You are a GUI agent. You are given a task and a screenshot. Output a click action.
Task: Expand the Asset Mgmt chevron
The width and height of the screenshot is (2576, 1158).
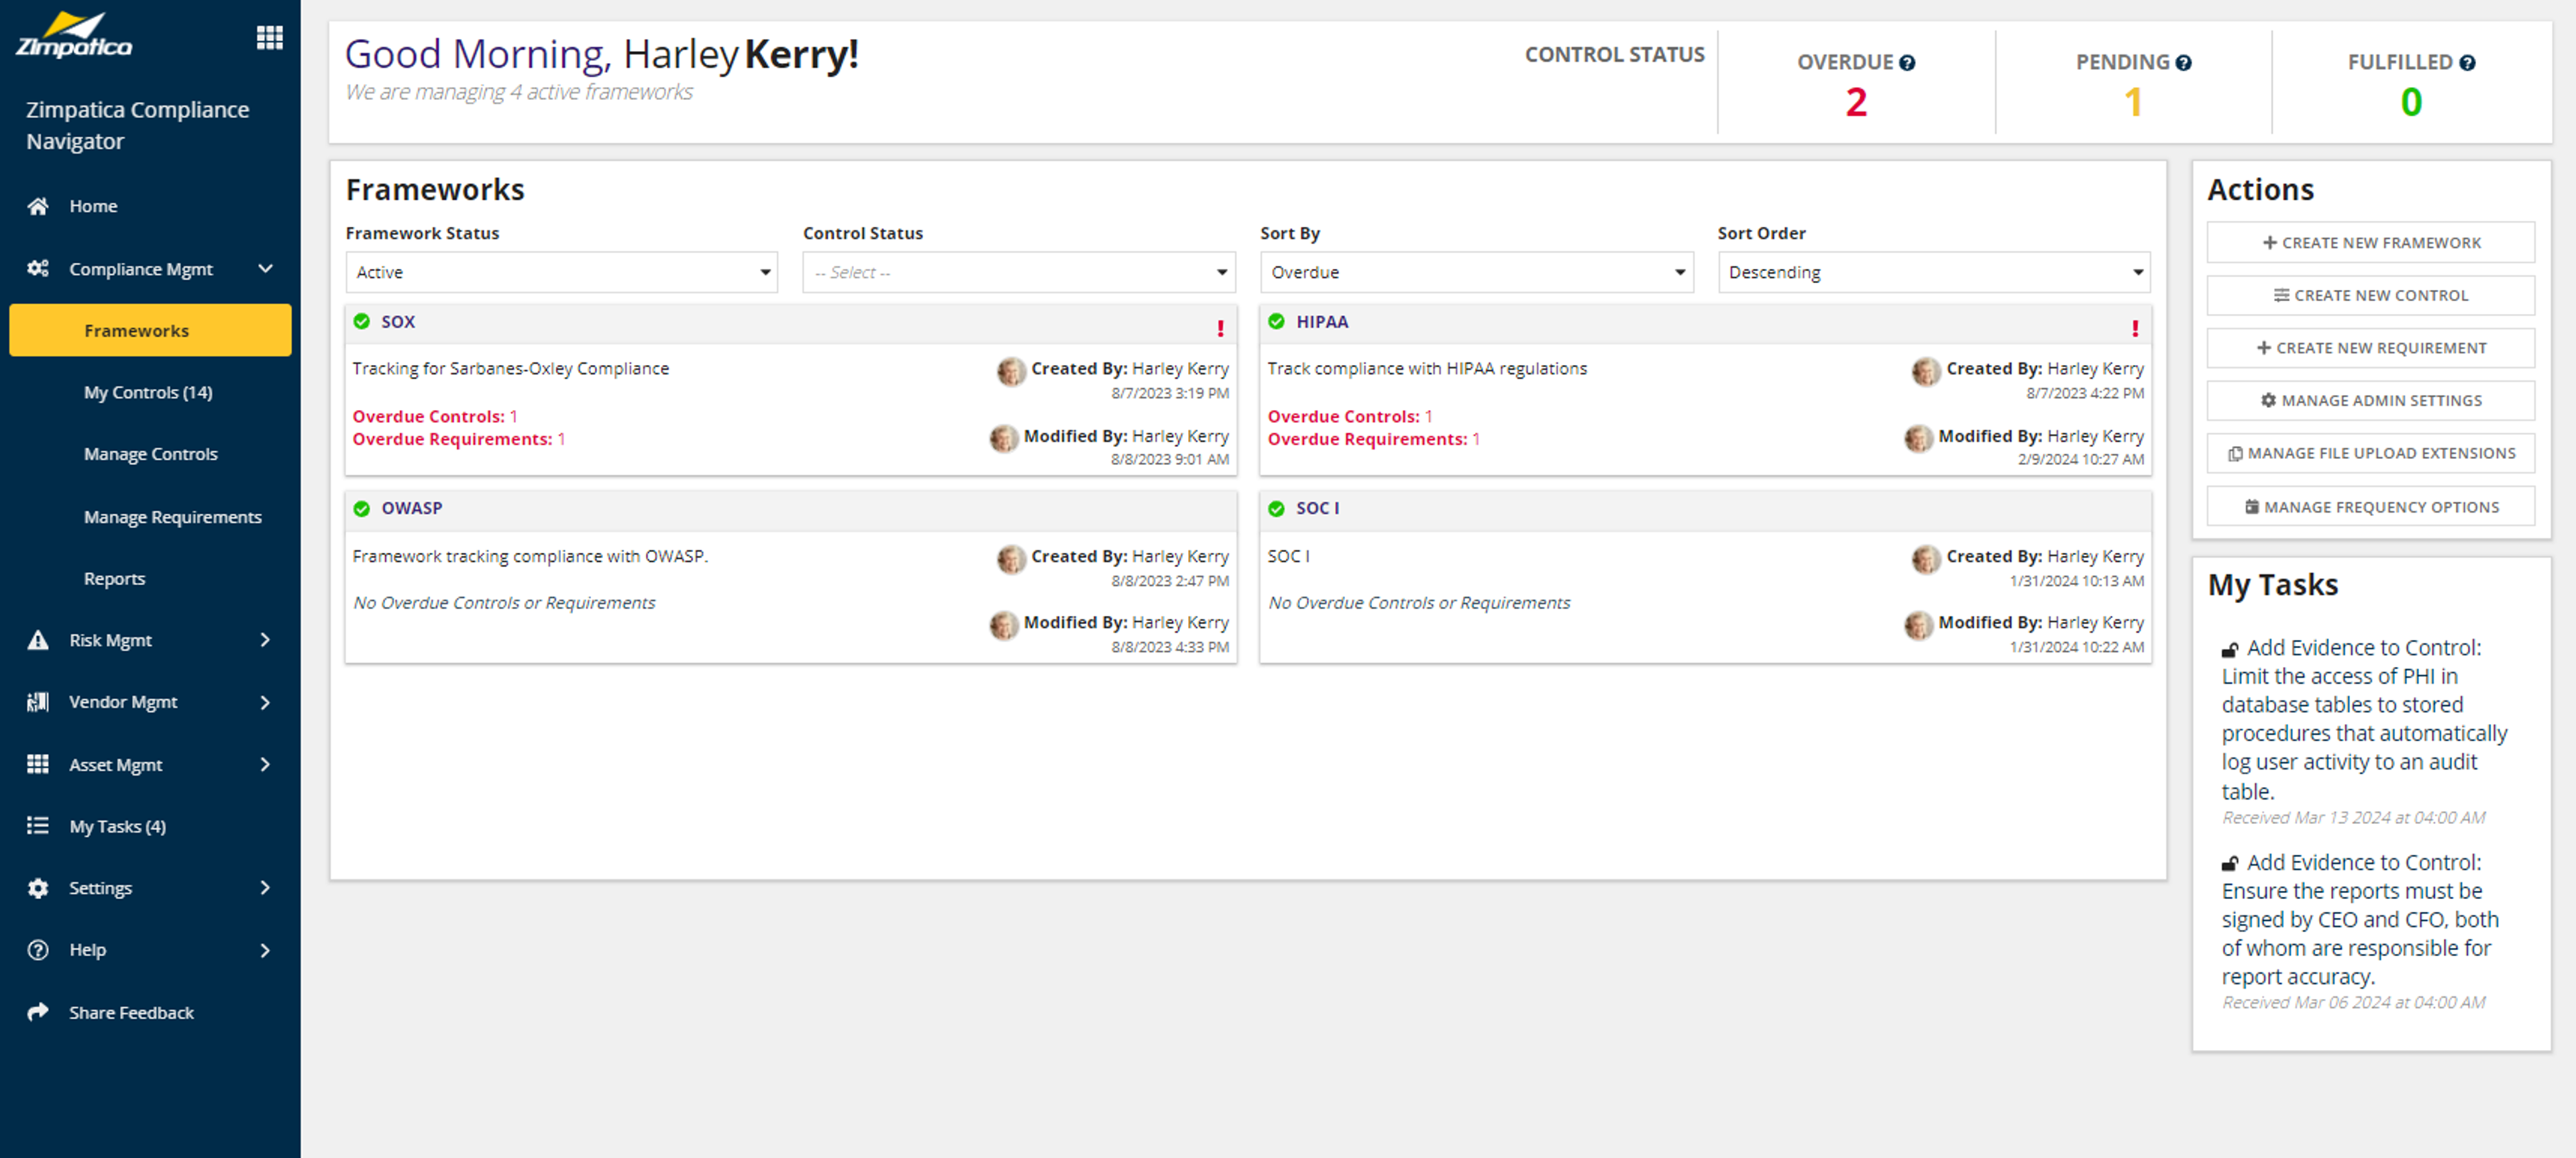(265, 764)
